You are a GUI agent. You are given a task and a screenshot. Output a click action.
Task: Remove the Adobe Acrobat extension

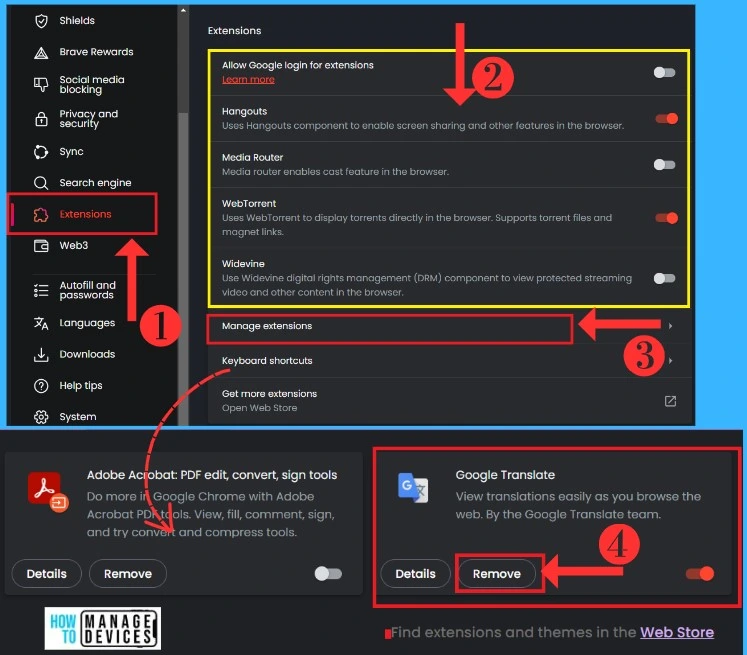128,574
